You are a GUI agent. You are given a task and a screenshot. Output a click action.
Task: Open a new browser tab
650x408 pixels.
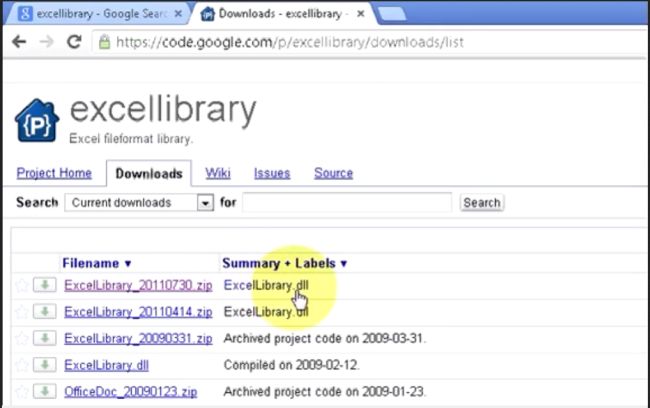(392, 14)
